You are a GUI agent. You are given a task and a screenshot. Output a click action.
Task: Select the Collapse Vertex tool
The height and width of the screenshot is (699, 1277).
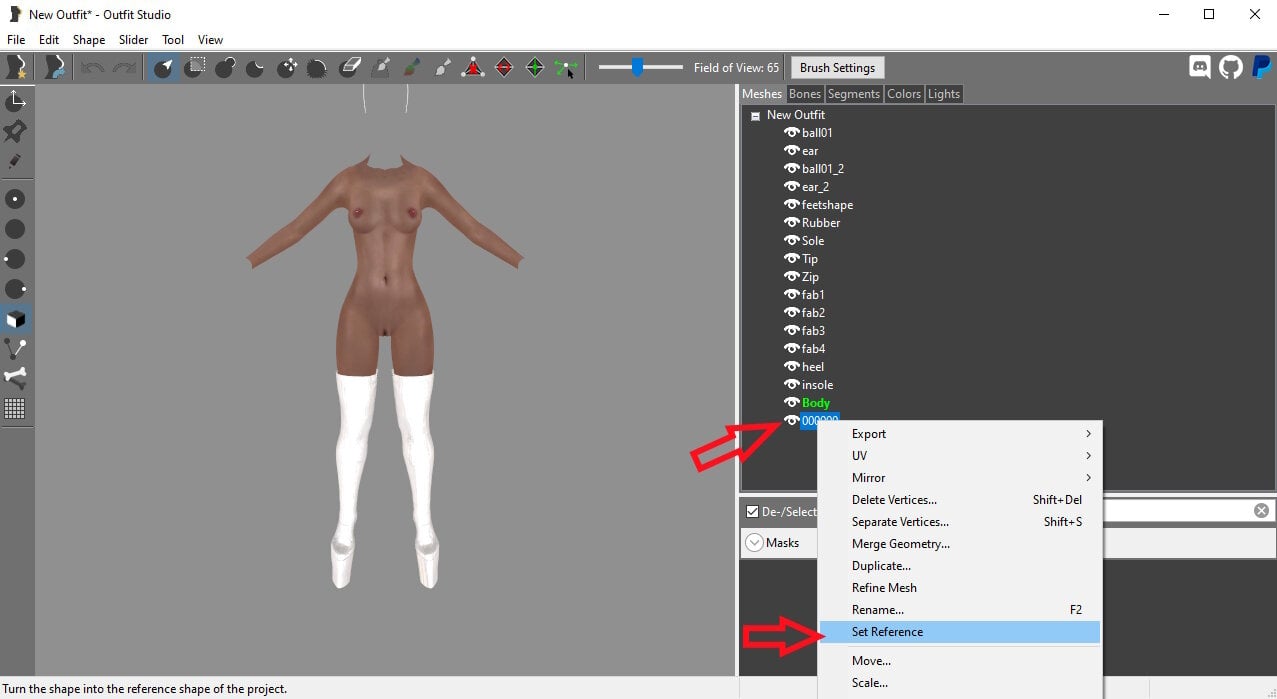pos(473,68)
